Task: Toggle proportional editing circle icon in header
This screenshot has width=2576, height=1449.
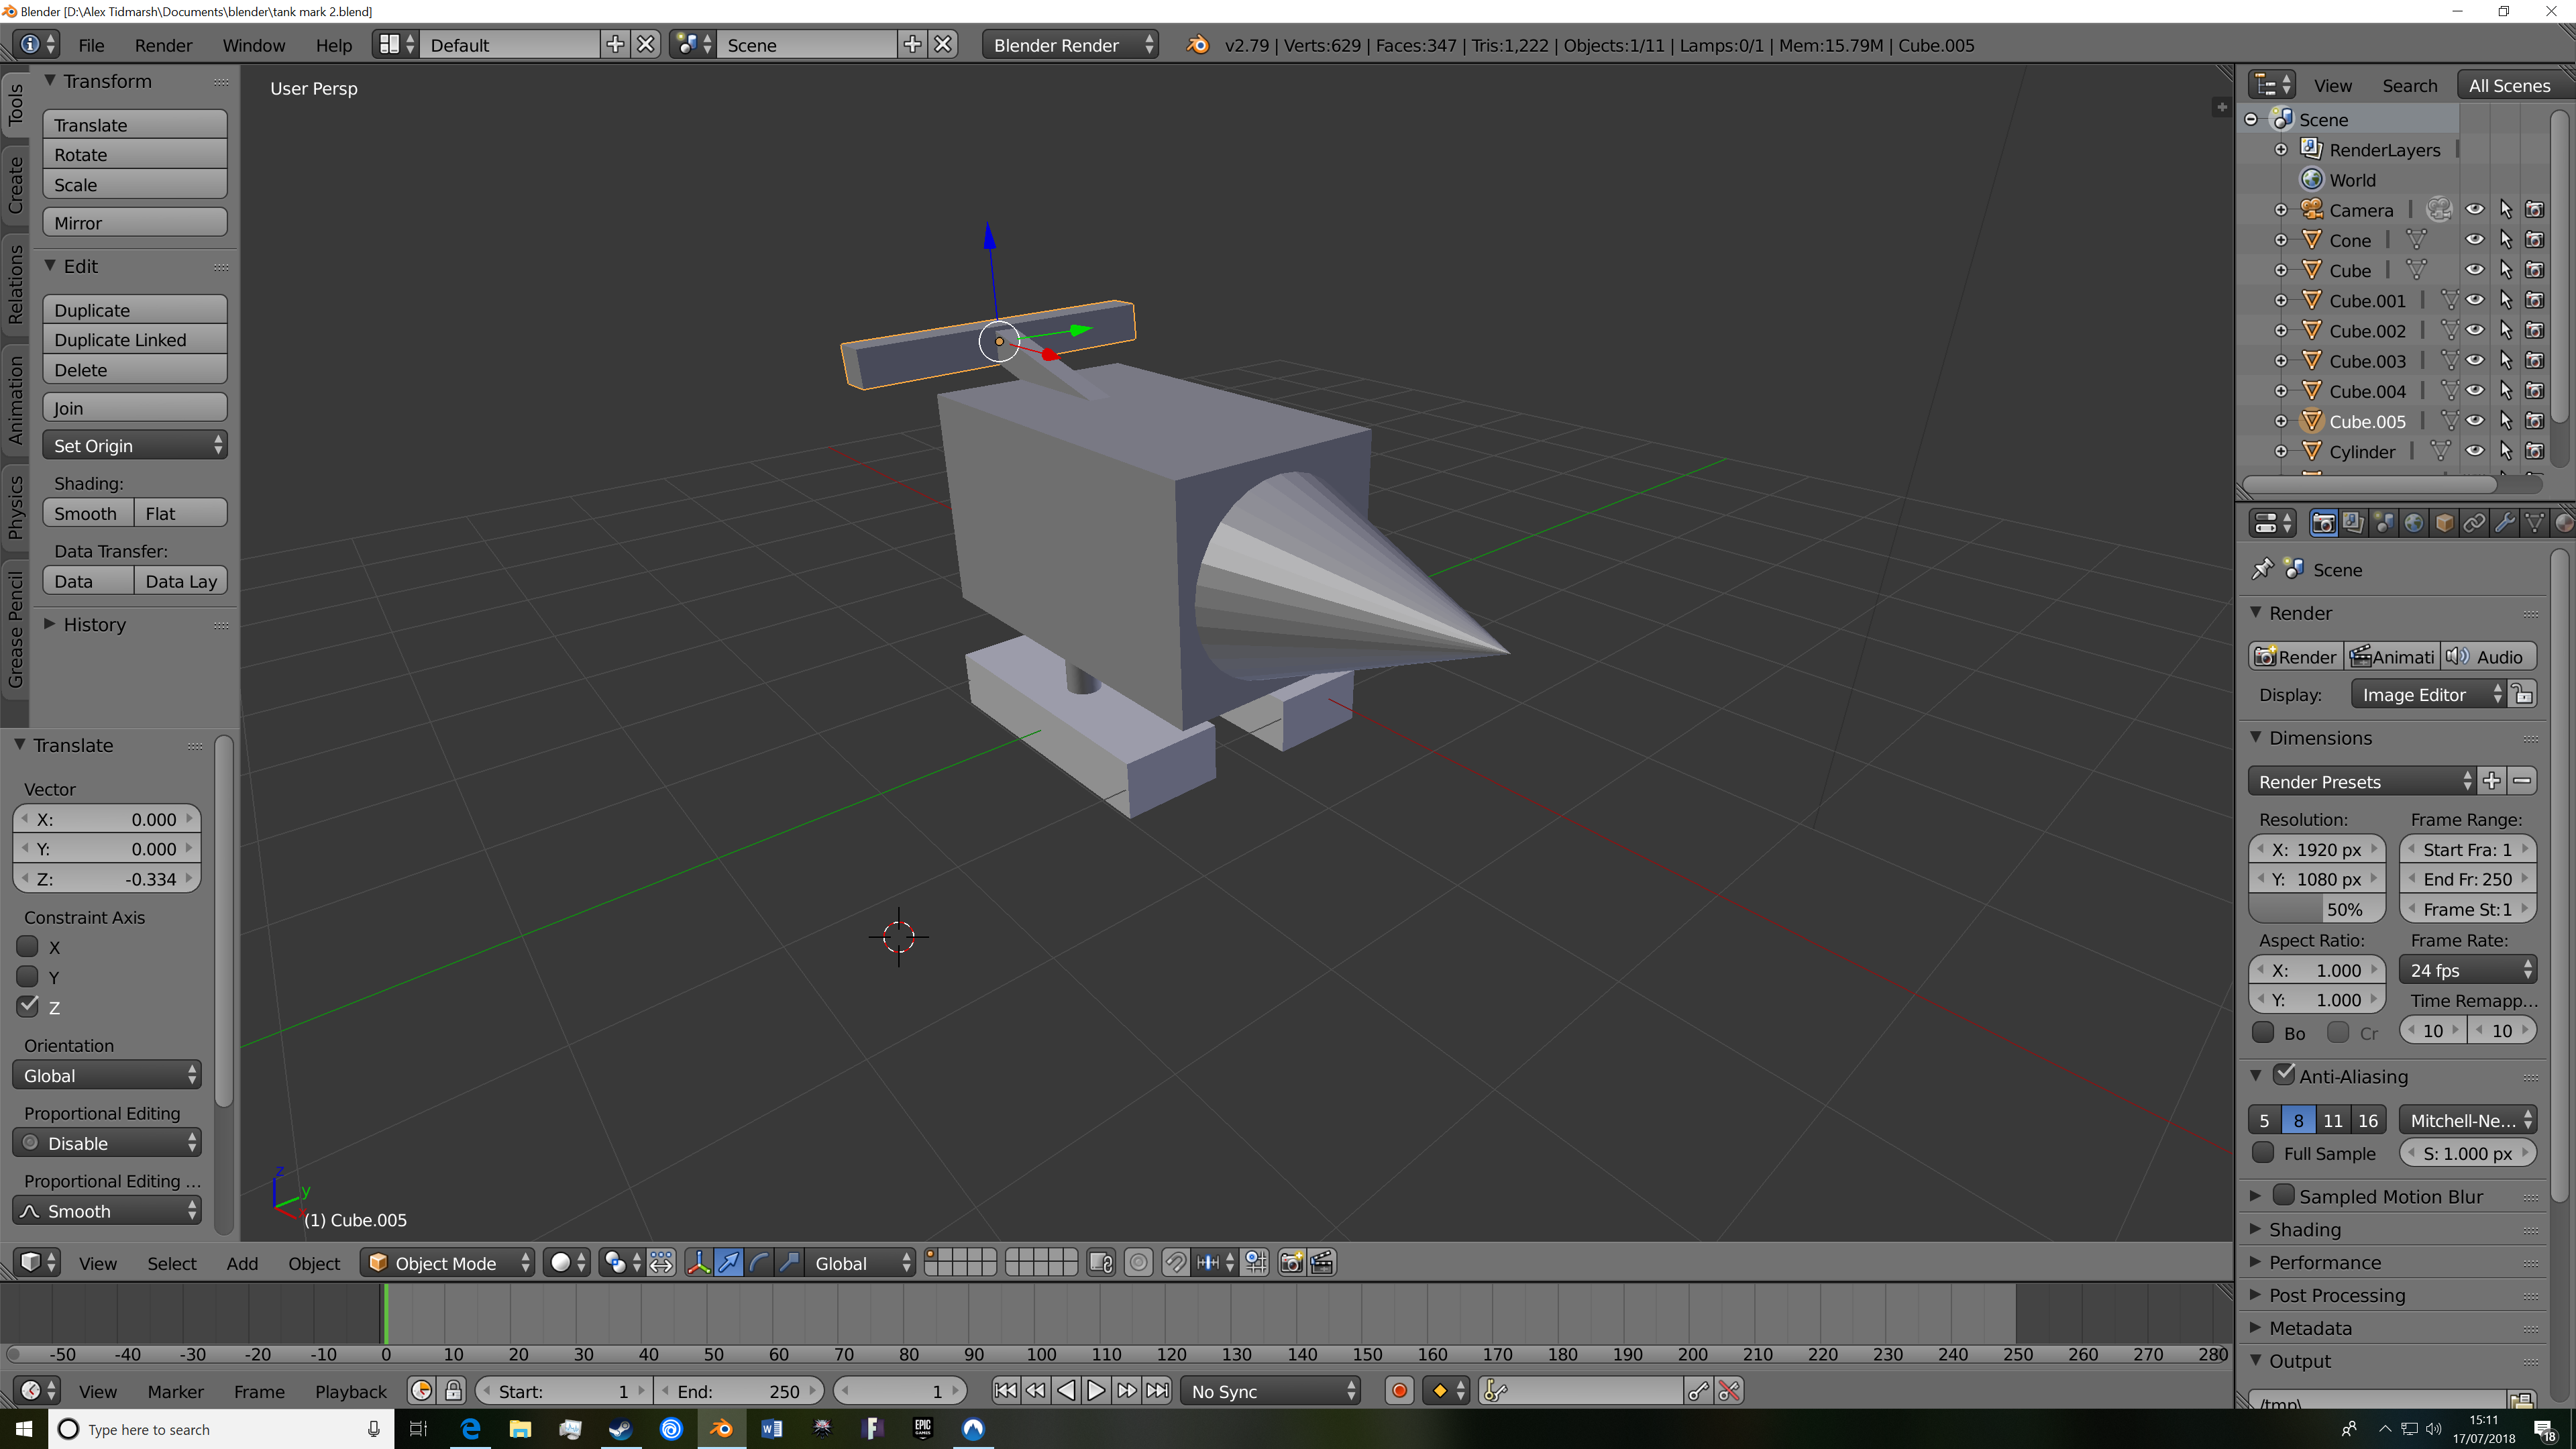Action: coord(1138,1263)
